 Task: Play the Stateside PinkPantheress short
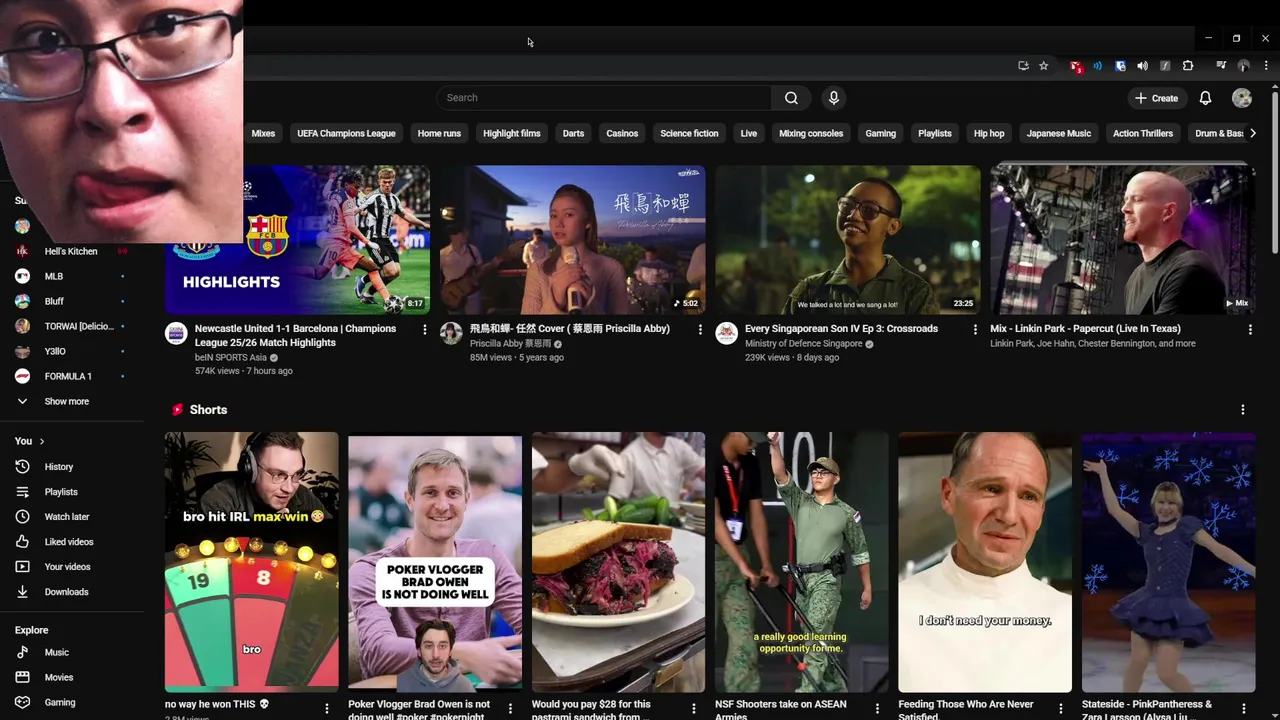point(1168,562)
